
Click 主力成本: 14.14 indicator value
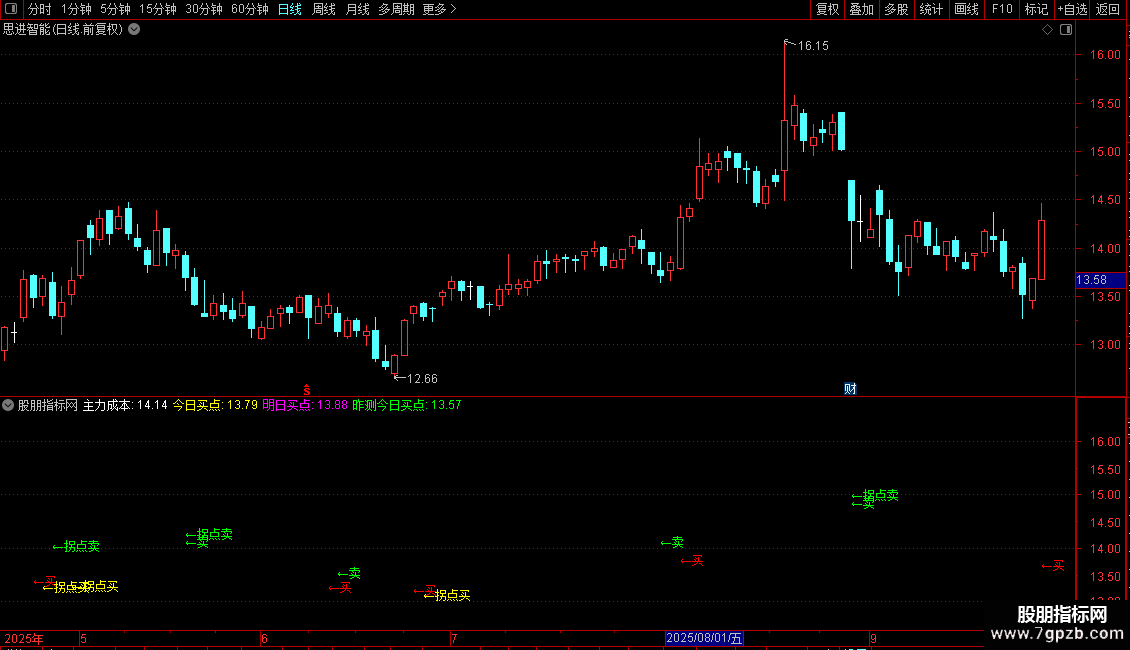tap(125, 406)
